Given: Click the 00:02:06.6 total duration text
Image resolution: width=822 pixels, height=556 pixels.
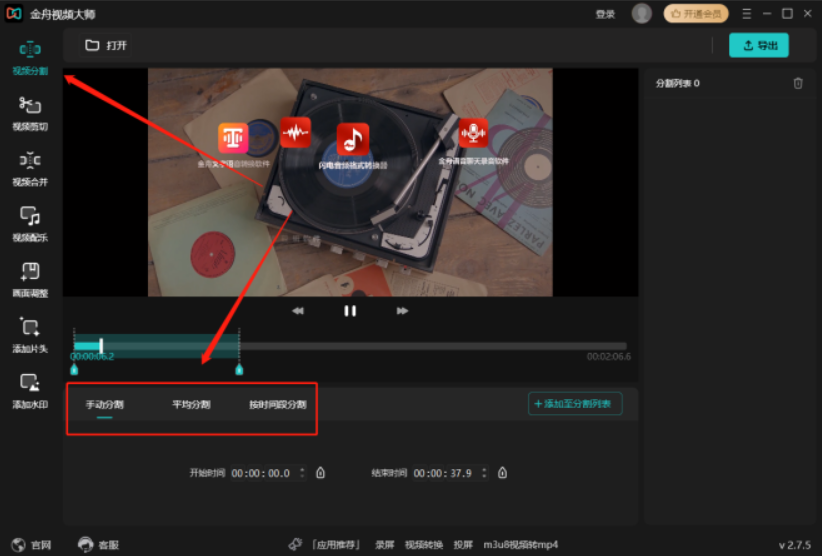Looking at the screenshot, I should click(609, 356).
